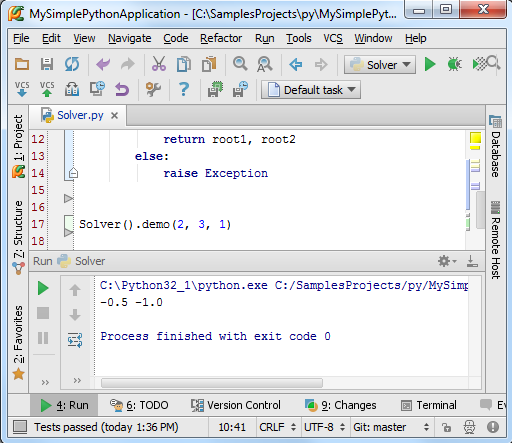Click the Synchronize refresh icon
This screenshot has width=512, height=443.
pyautogui.click(x=72, y=64)
